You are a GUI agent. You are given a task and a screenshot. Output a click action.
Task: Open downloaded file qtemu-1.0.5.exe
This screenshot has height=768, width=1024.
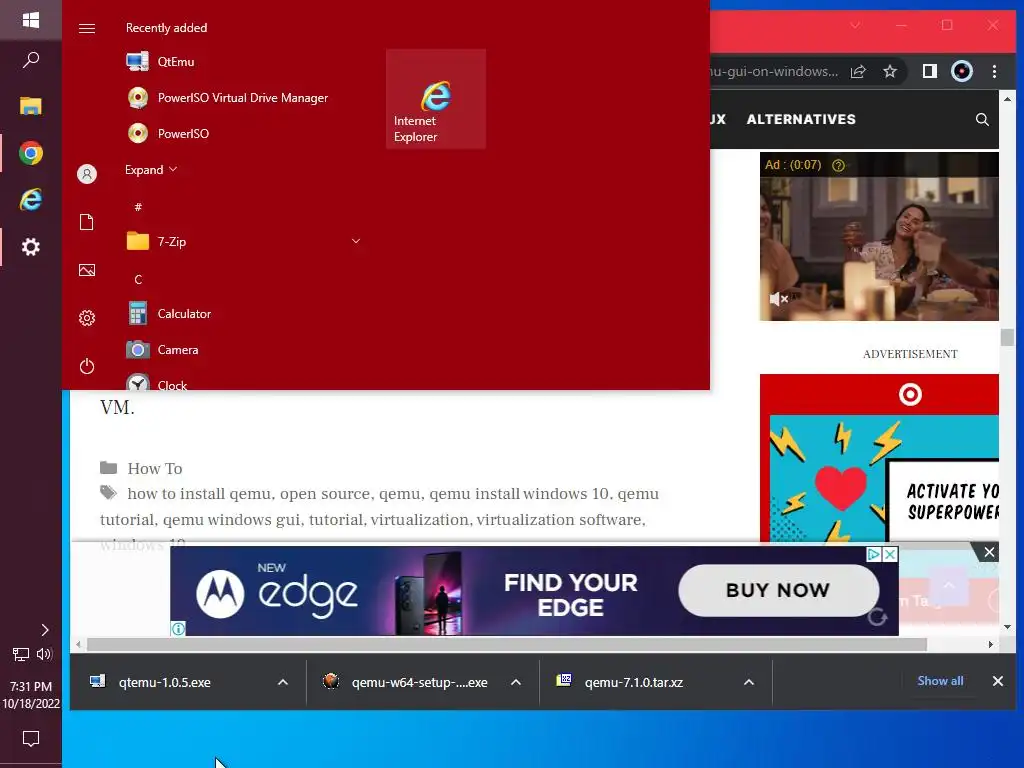(x=165, y=682)
